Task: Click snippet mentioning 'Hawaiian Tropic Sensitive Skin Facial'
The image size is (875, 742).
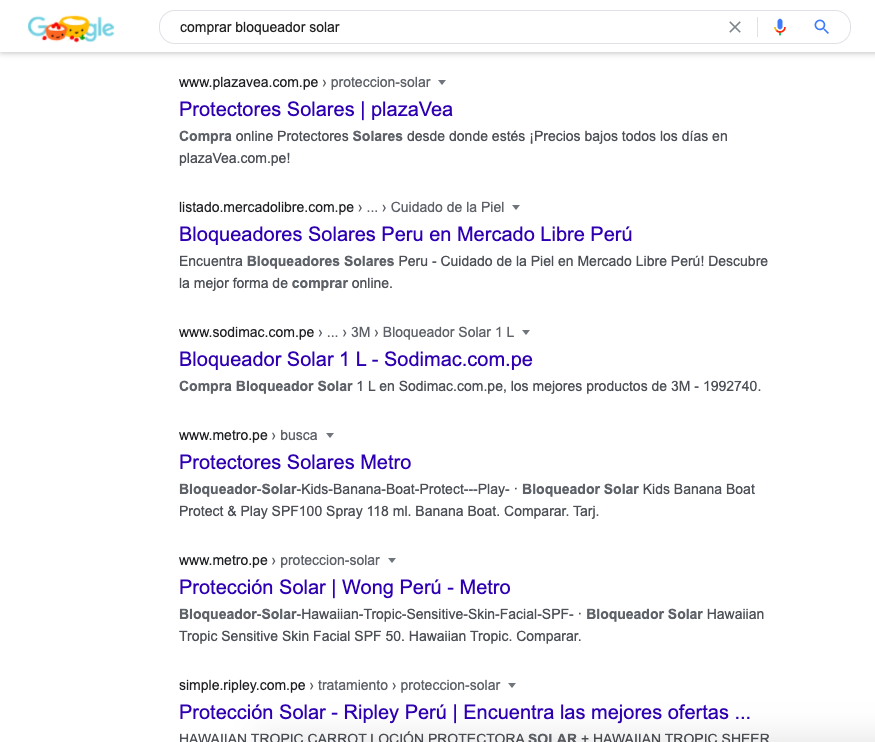Action: [x=472, y=625]
